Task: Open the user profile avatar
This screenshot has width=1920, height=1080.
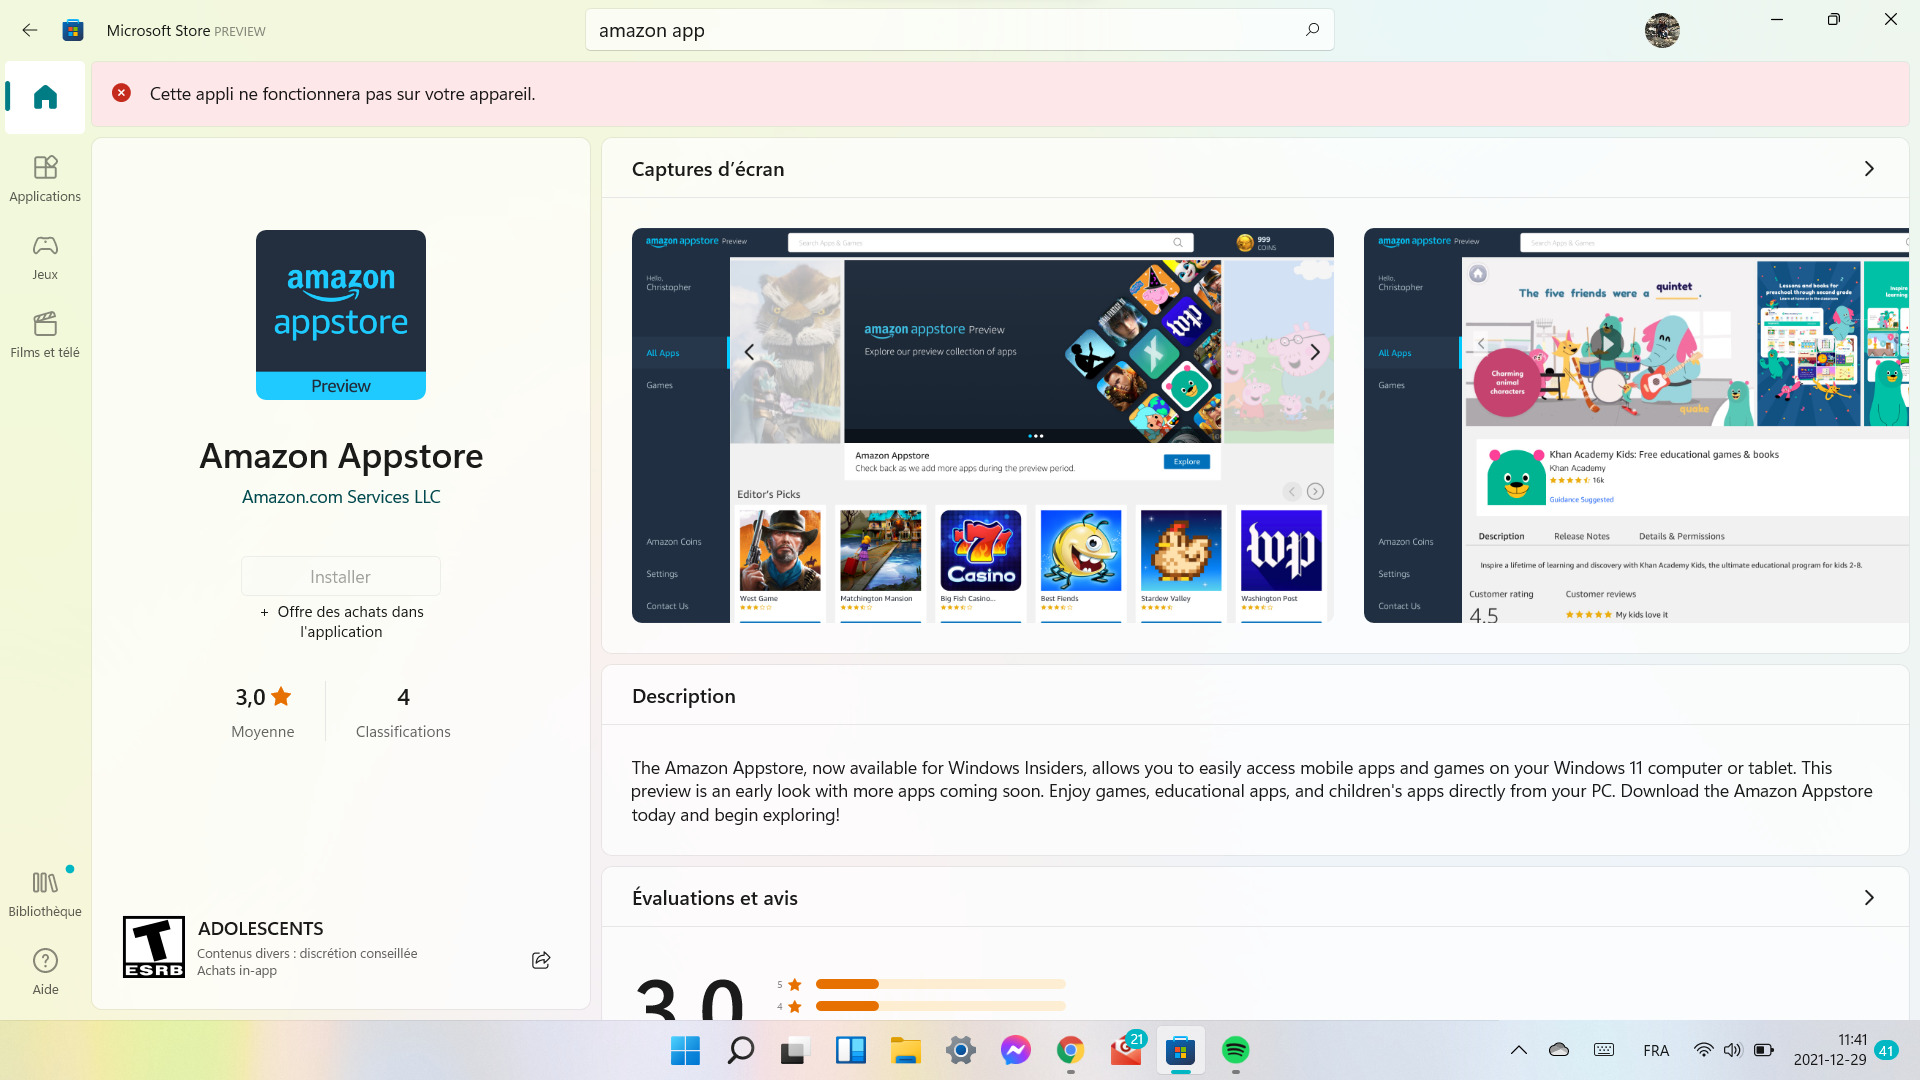Action: pos(1662,30)
